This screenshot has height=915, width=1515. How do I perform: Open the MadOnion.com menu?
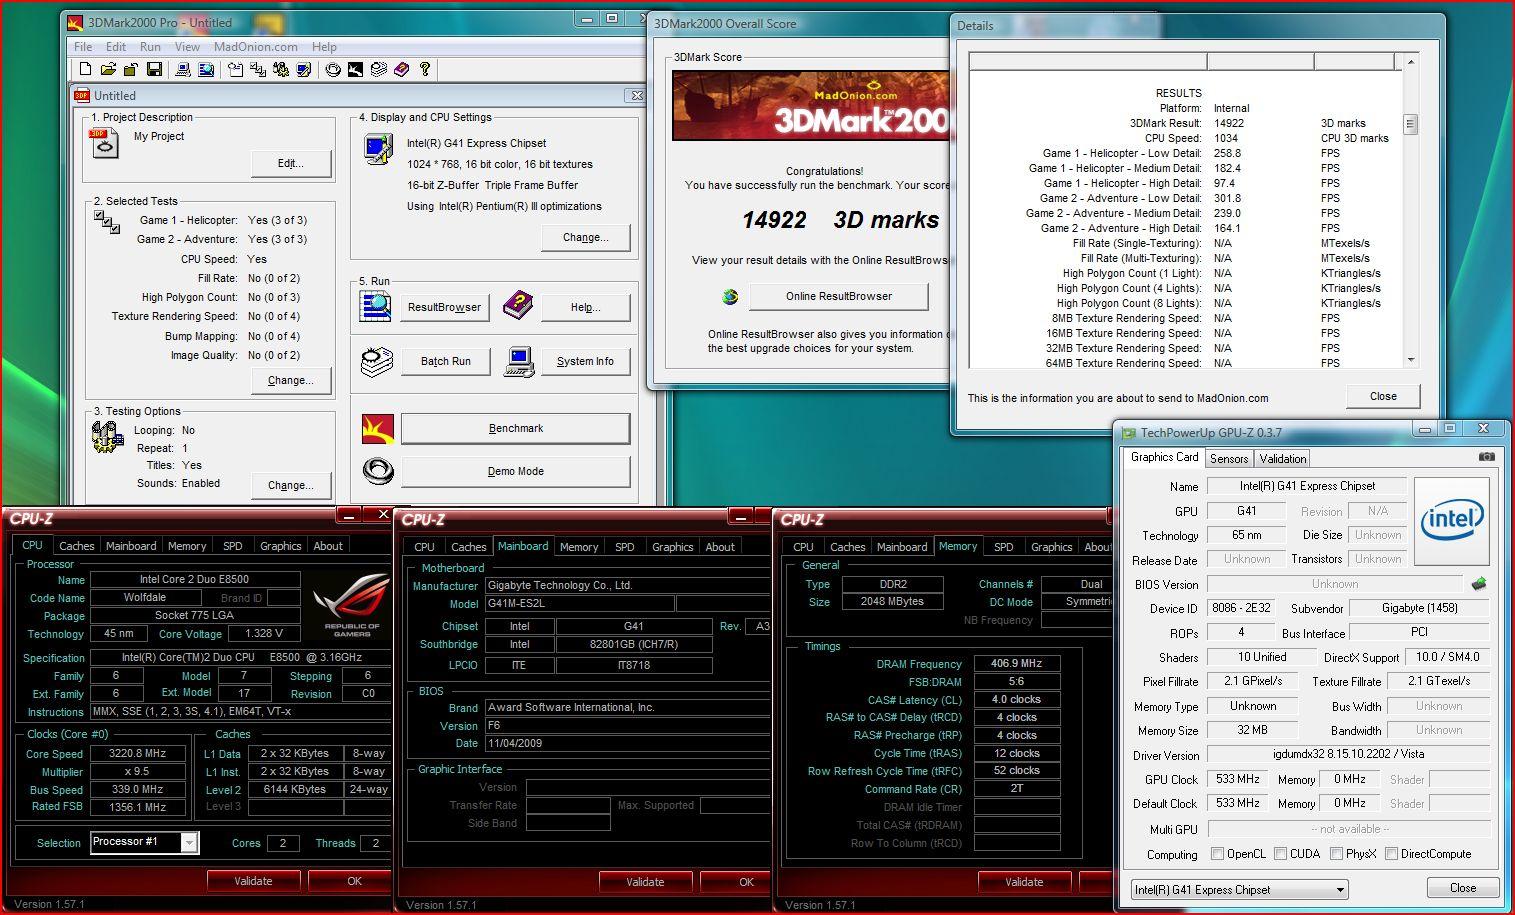pyautogui.click(x=255, y=46)
